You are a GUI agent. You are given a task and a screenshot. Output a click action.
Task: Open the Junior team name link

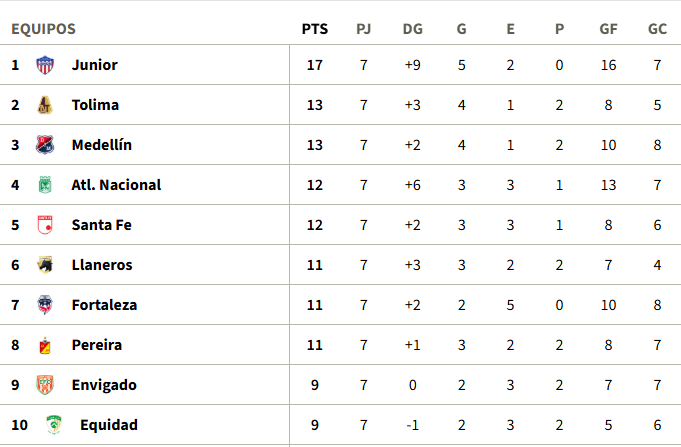click(95, 65)
